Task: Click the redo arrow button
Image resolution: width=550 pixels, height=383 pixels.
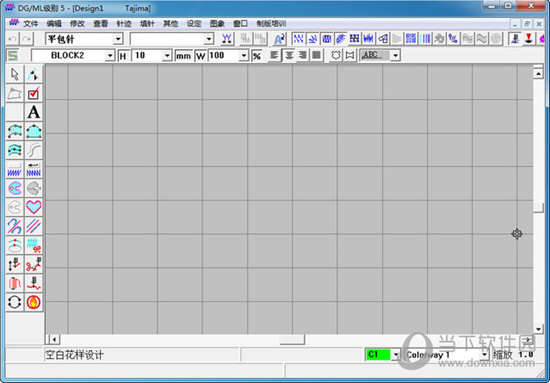Action: click(27, 39)
